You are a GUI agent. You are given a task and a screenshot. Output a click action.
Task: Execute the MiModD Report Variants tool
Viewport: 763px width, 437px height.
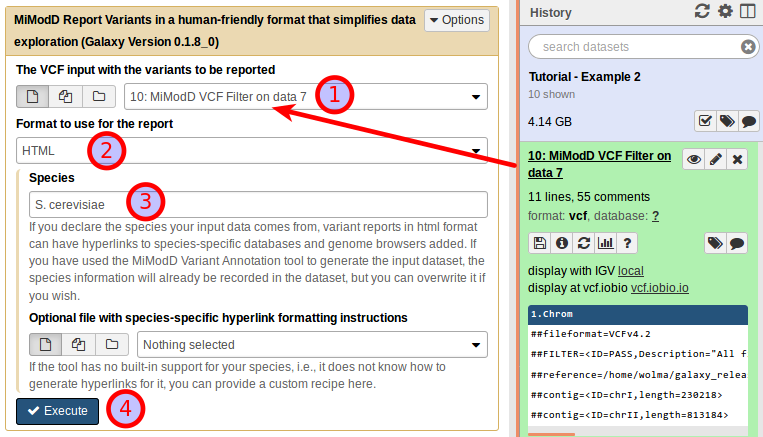point(57,411)
